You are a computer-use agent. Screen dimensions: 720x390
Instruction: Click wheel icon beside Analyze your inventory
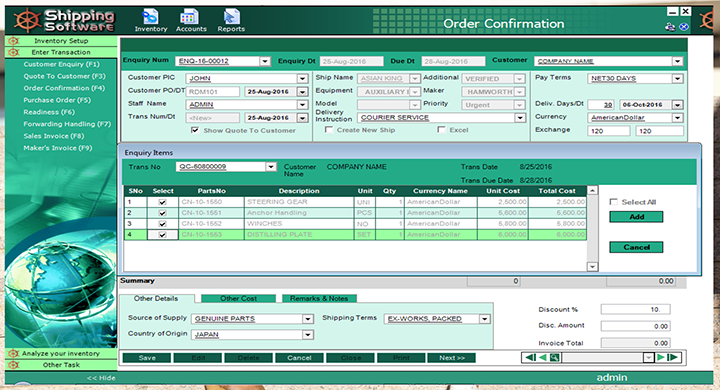point(14,353)
